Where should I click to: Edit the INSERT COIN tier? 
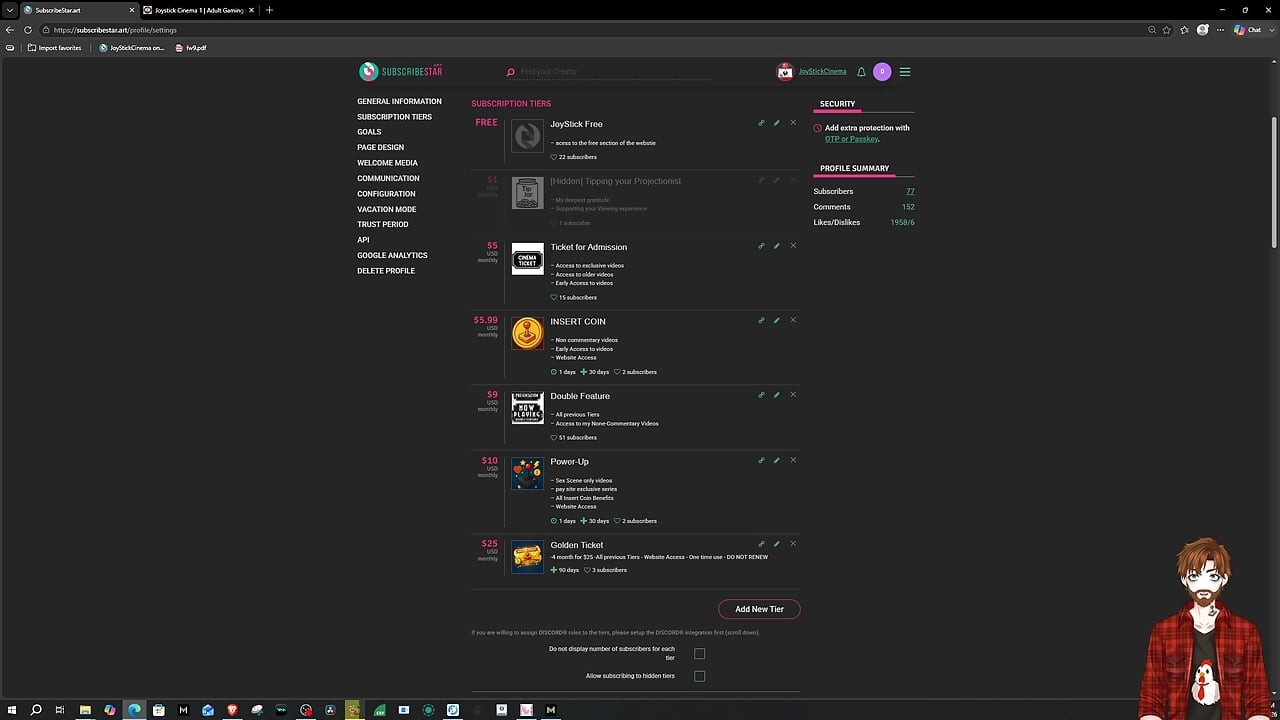pos(777,320)
